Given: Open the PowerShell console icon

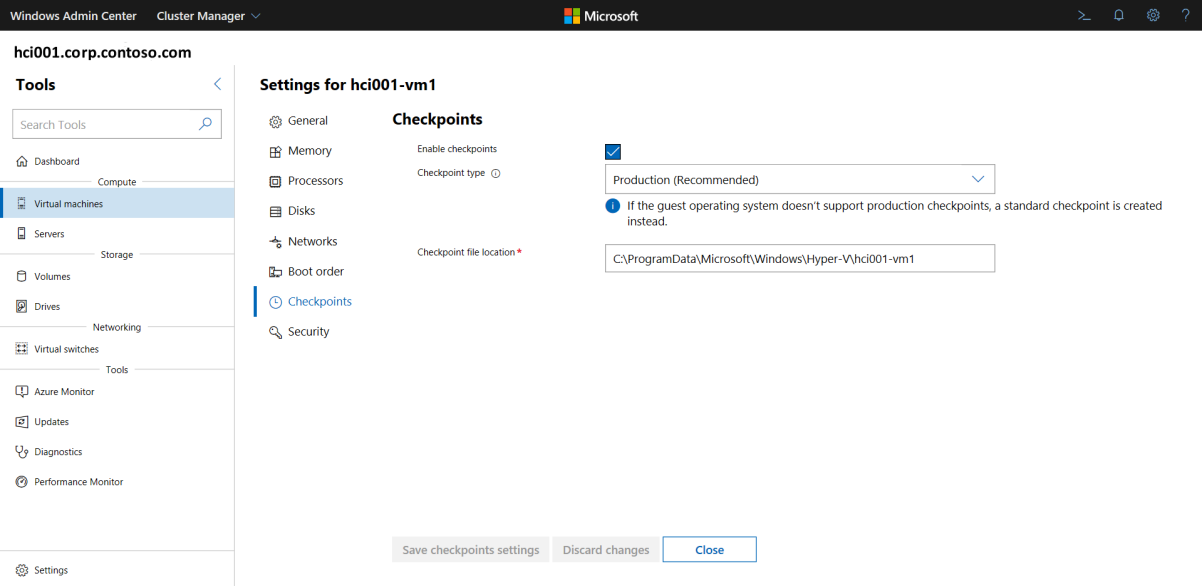Looking at the screenshot, I should coord(1083,15).
